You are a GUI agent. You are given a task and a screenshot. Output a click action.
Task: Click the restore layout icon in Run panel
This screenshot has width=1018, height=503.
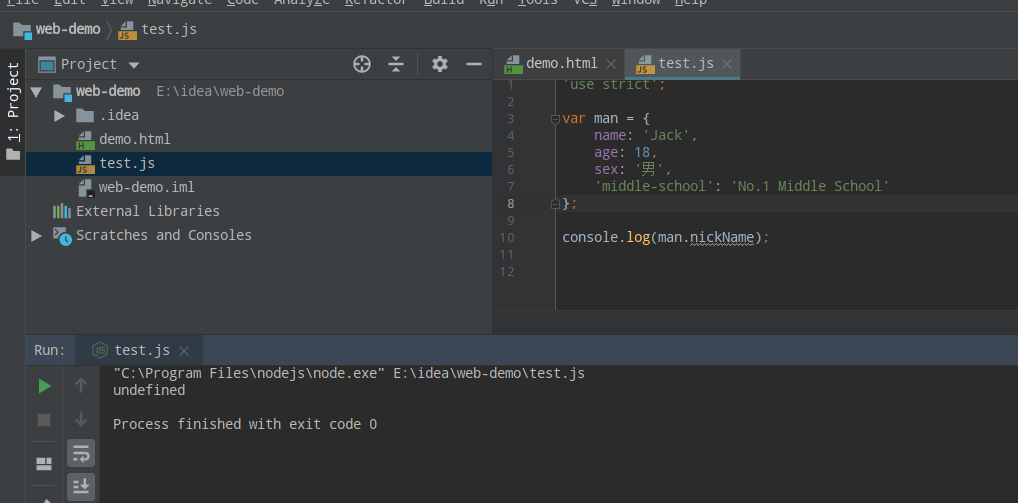44,463
